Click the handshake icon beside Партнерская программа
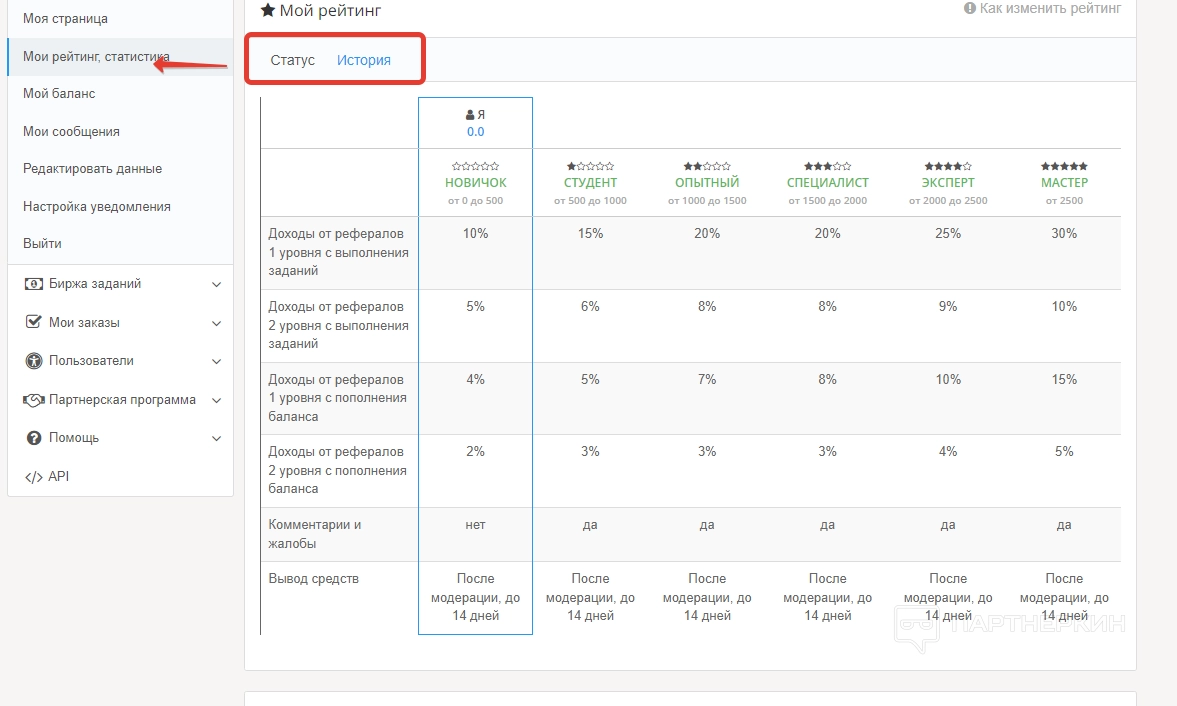Screen dimensions: 1177x706 [x=34, y=400]
